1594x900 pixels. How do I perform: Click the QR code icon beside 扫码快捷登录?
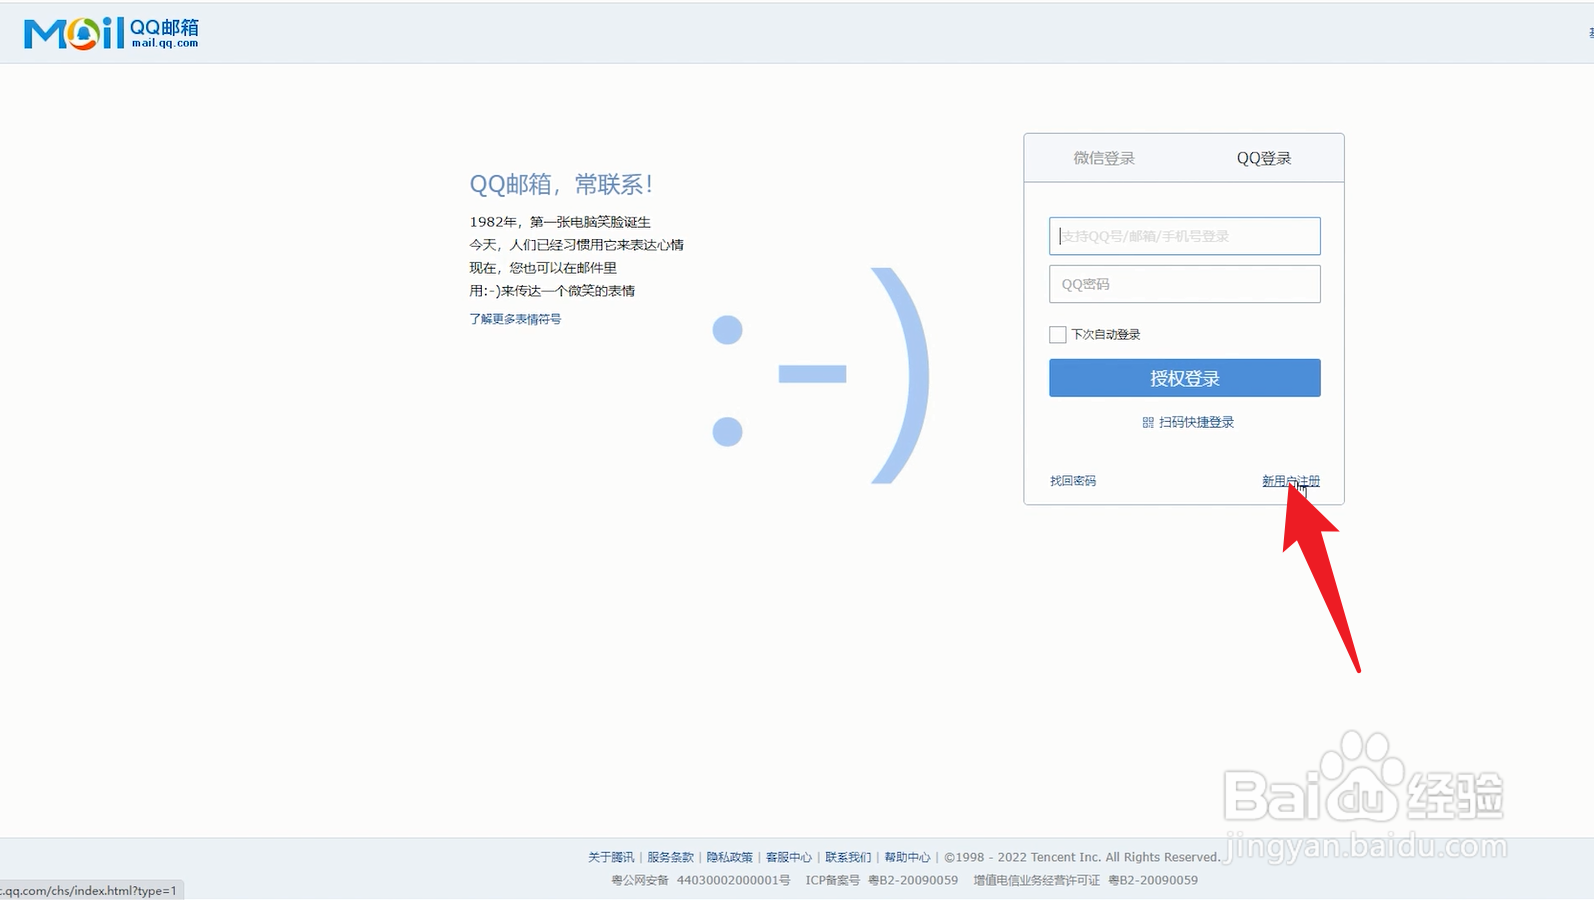[x=1148, y=422]
